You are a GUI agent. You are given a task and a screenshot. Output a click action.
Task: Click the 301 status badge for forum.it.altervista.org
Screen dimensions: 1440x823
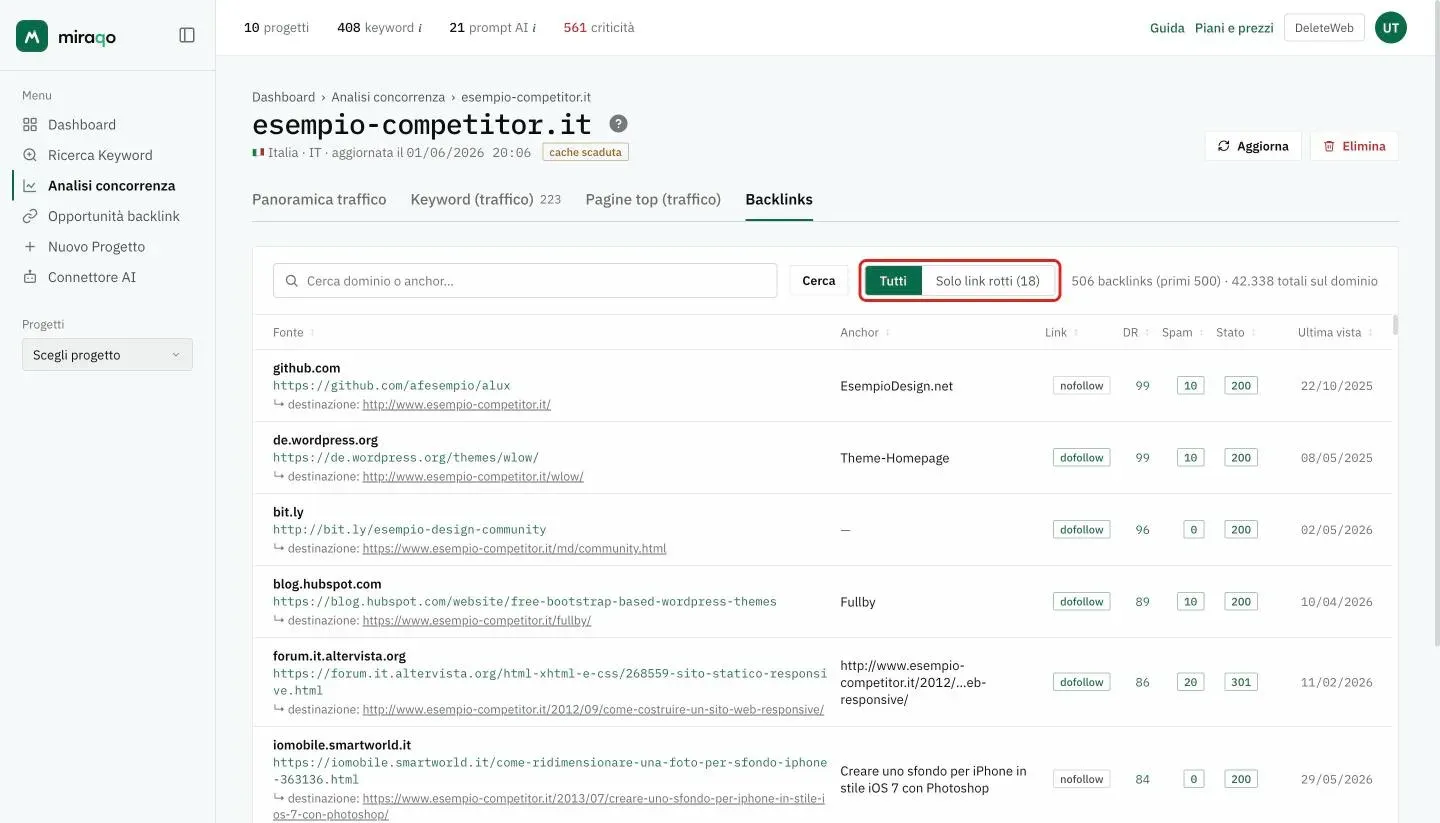1241,683
